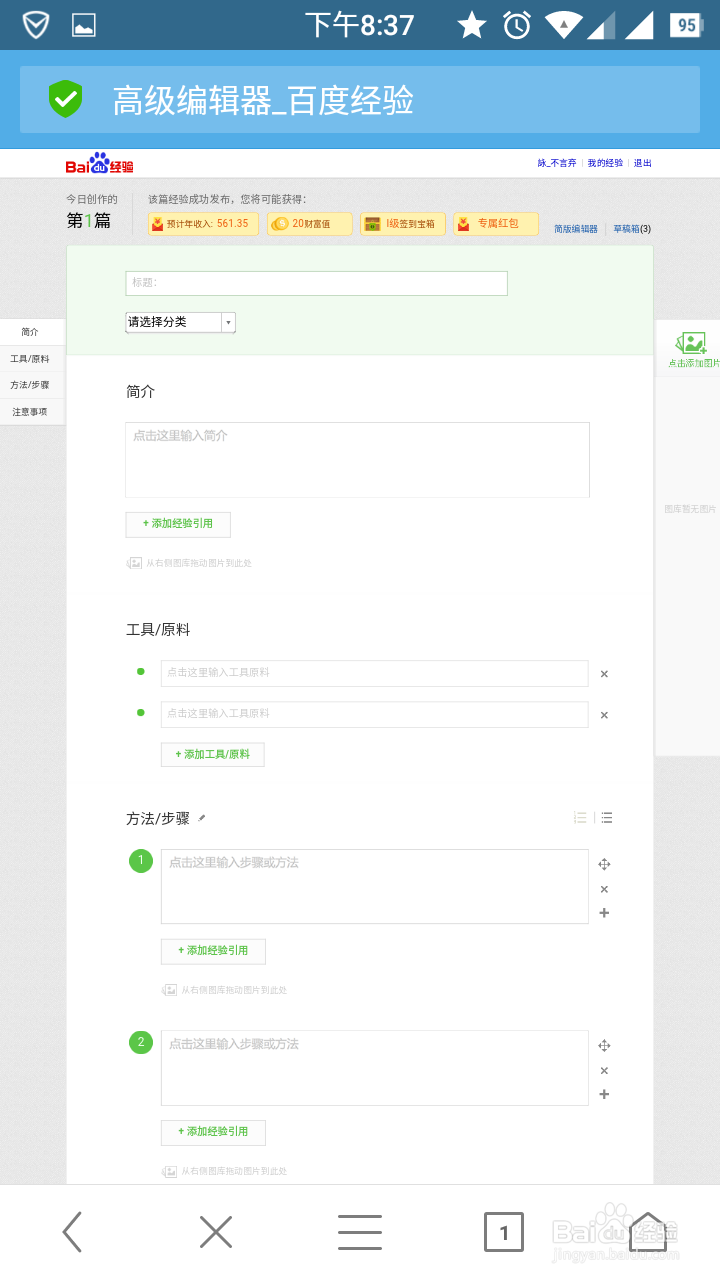Click the Baidu Jingyan logo
The image size is (720, 1280).
[100, 163]
